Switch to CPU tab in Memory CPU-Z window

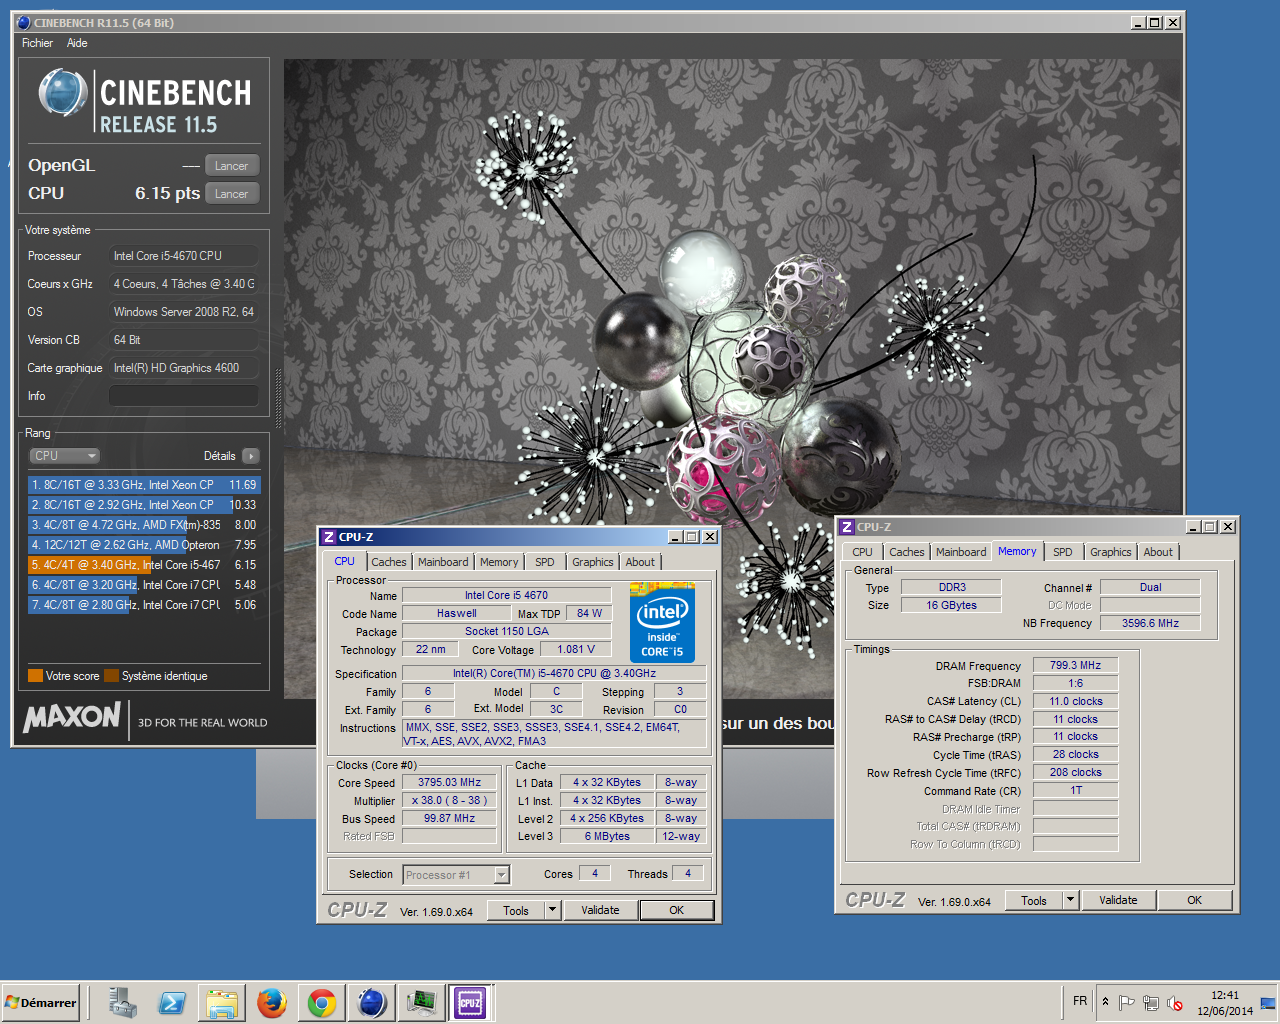coord(862,552)
